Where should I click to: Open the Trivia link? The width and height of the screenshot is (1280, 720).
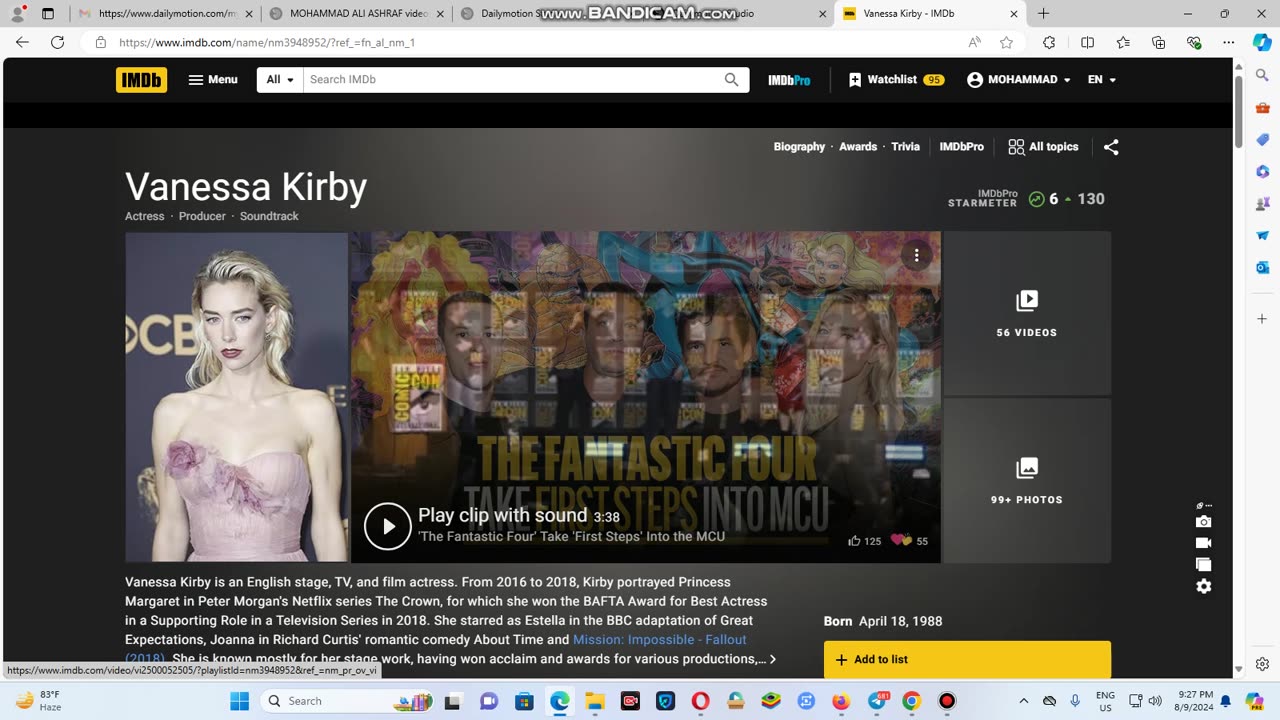click(905, 147)
